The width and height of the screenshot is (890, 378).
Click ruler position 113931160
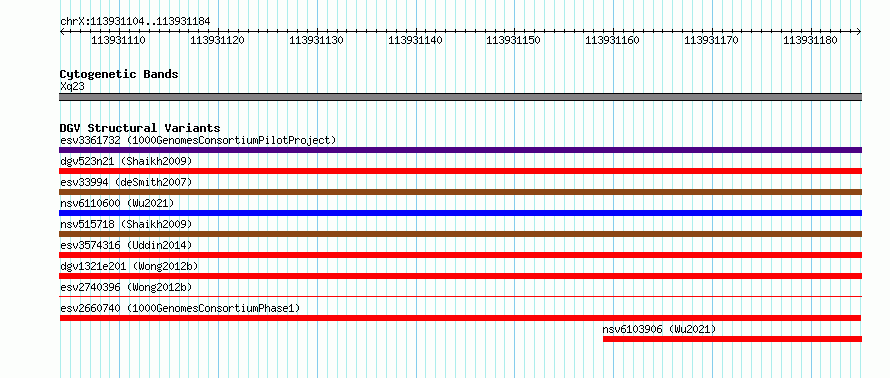pyautogui.click(x=612, y=40)
